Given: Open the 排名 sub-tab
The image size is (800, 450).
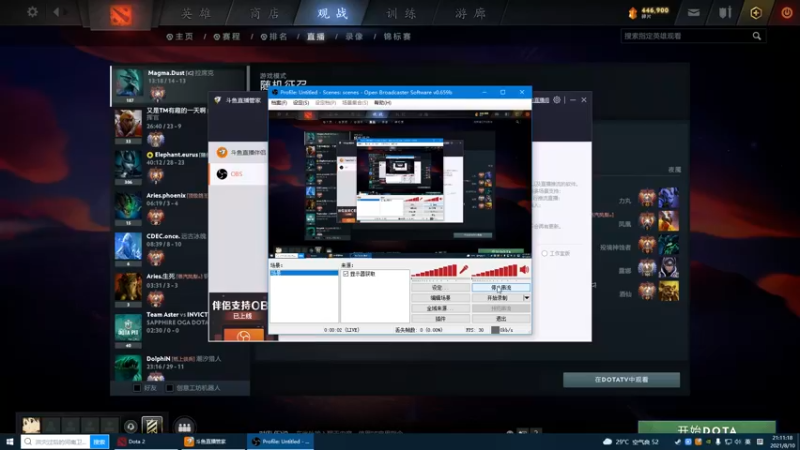Looking at the screenshot, I should 274,37.
